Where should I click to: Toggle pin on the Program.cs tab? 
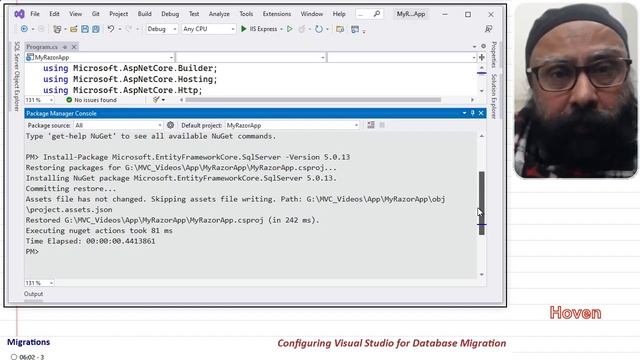click(x=65, y=47)
